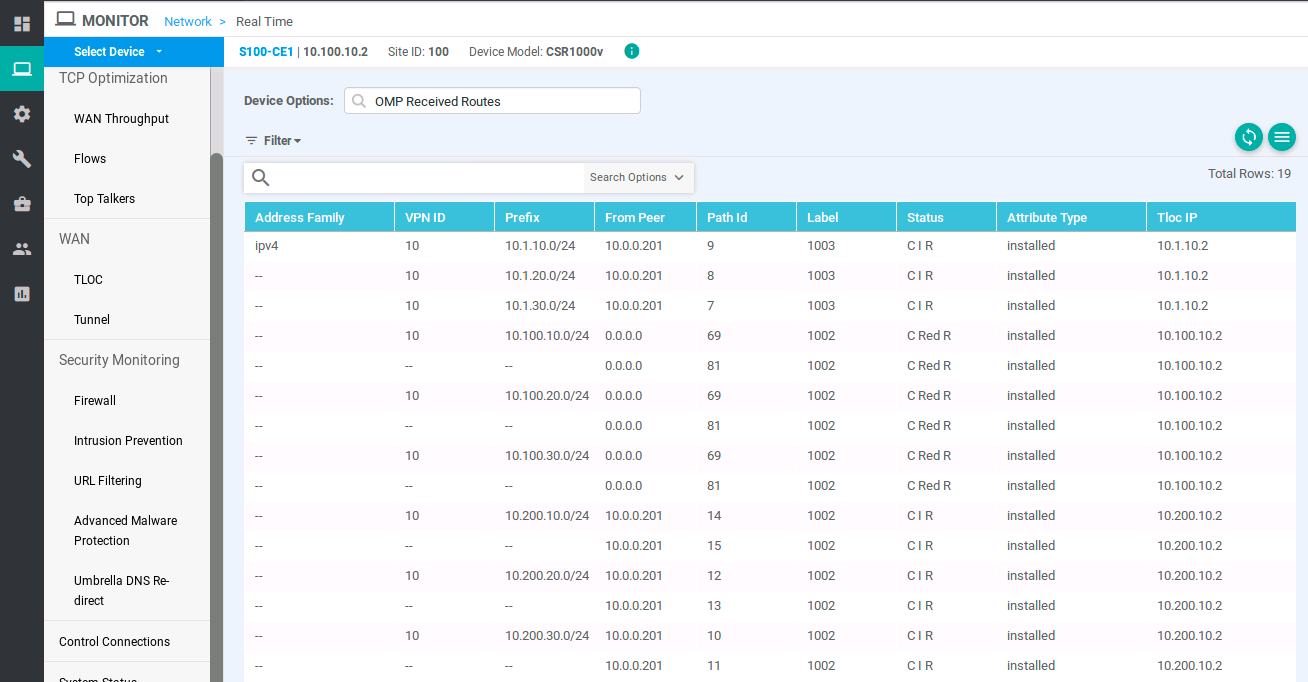Screen dimensions: 1308x682
Task: Open the Analytics chart icon in sidebar
Action: [22, 294]
